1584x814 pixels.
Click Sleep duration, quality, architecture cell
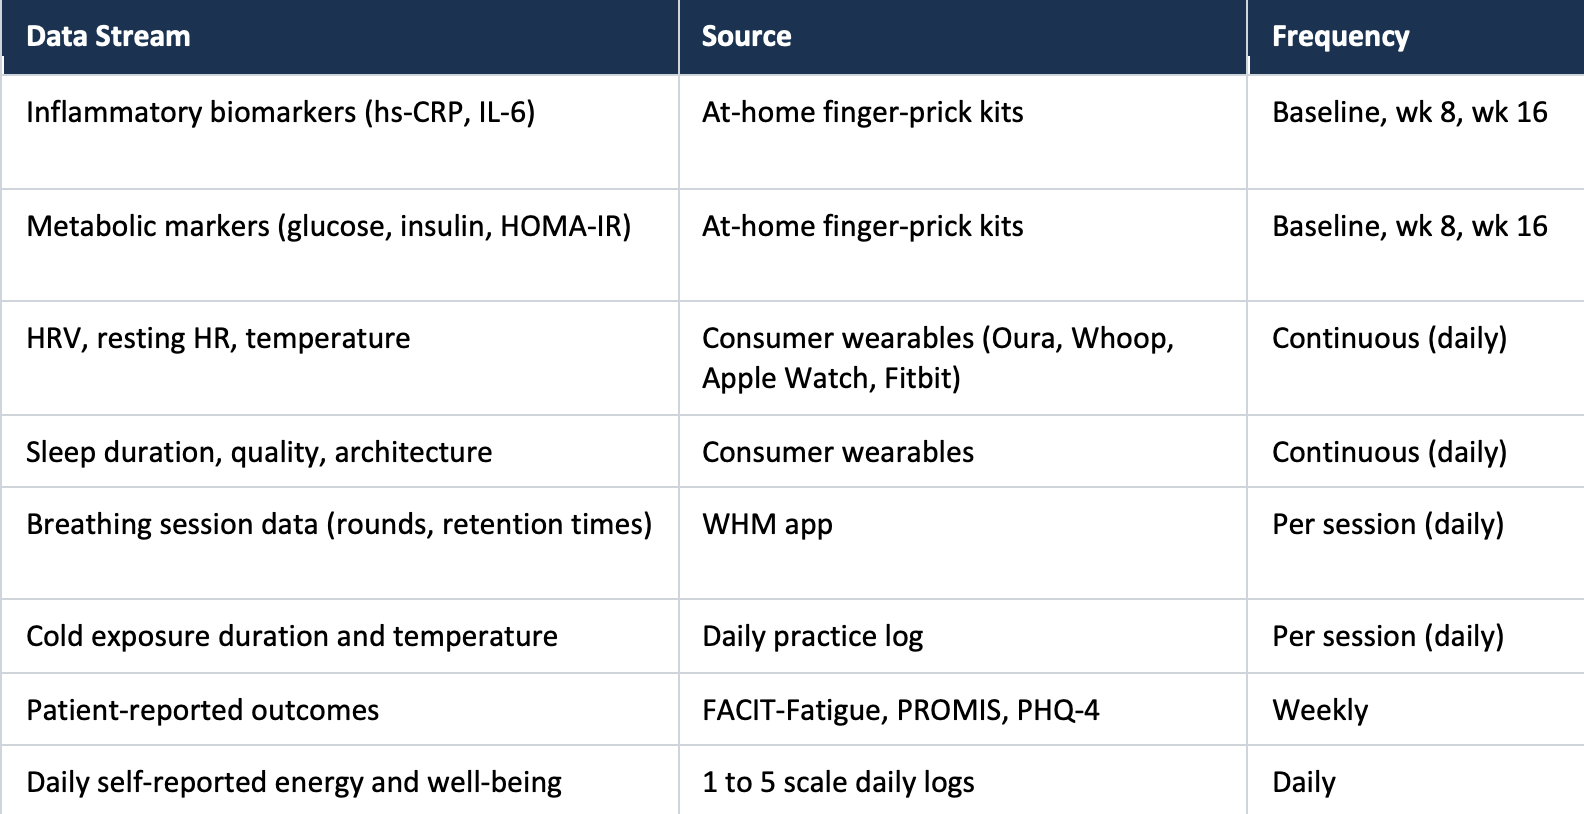point(259,452)
